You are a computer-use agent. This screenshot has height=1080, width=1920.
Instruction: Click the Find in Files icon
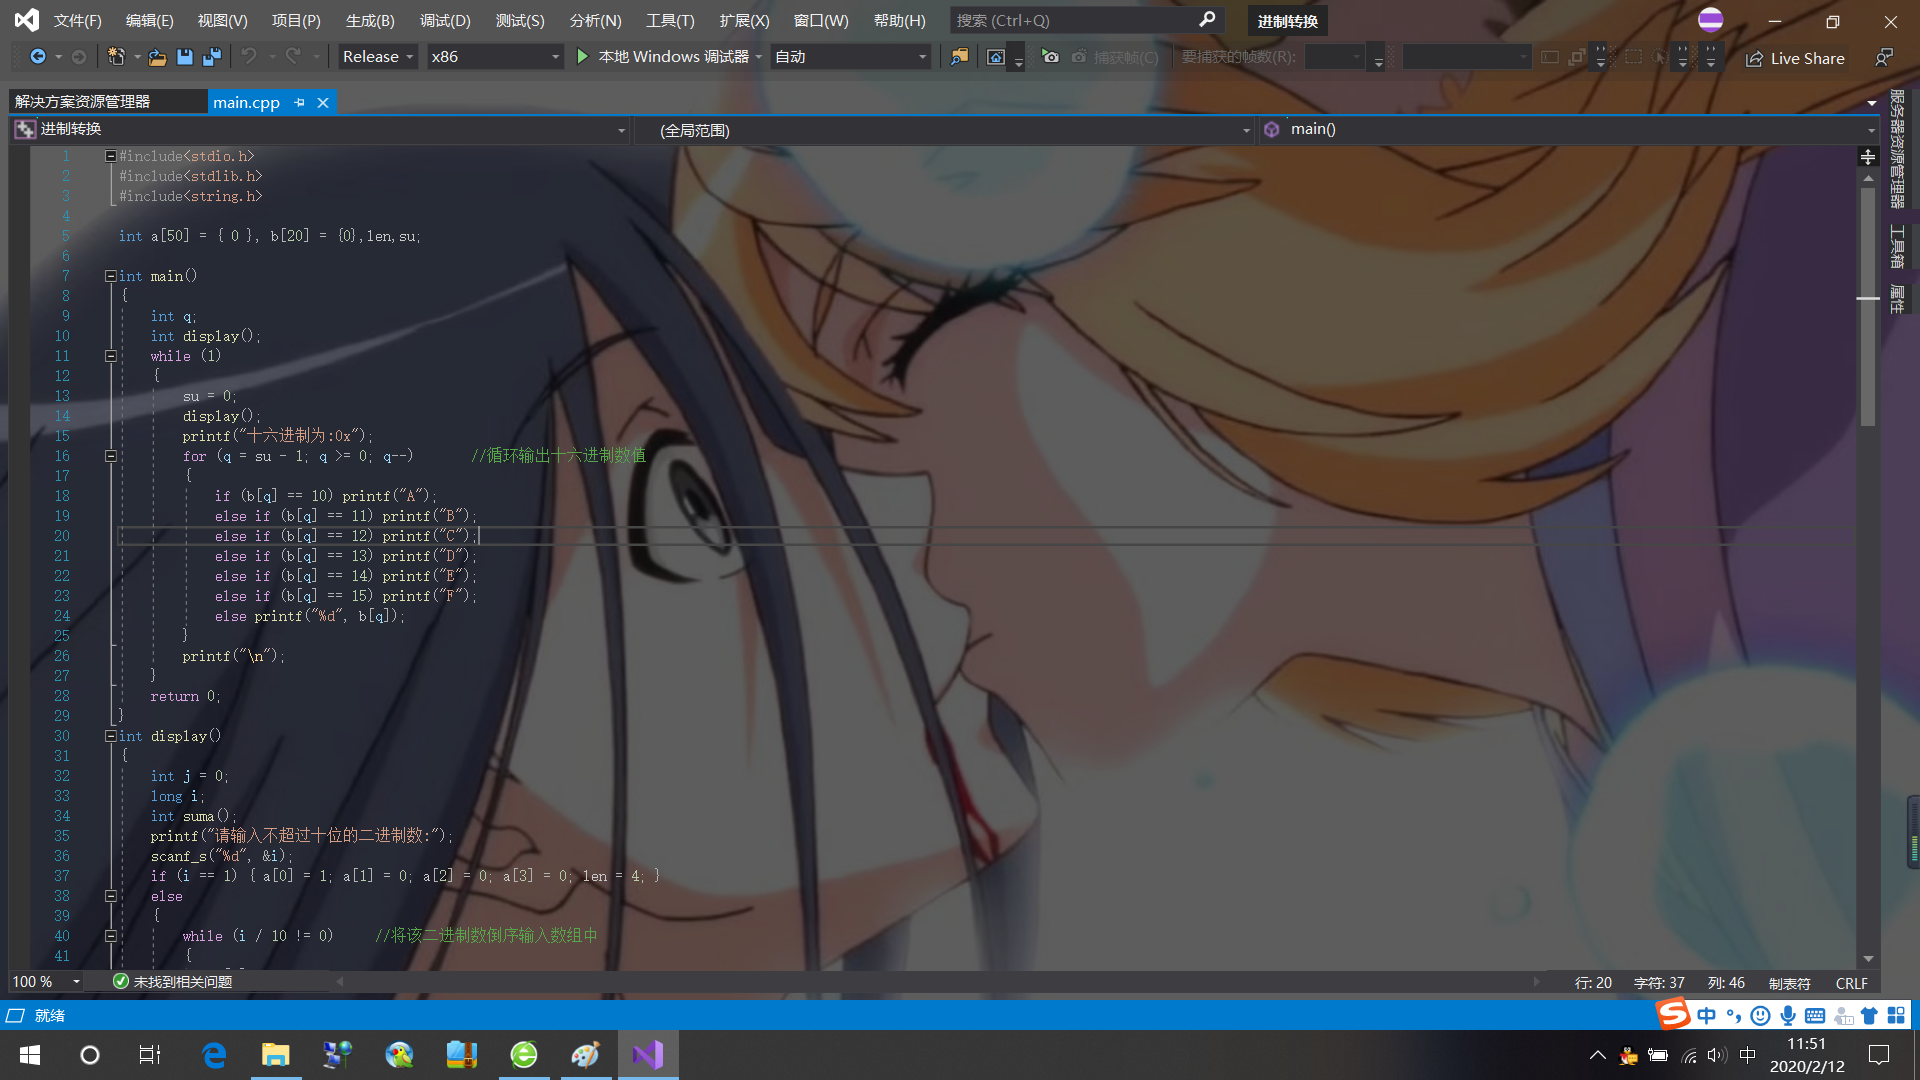pyautogui.click(x=959, y=57)
